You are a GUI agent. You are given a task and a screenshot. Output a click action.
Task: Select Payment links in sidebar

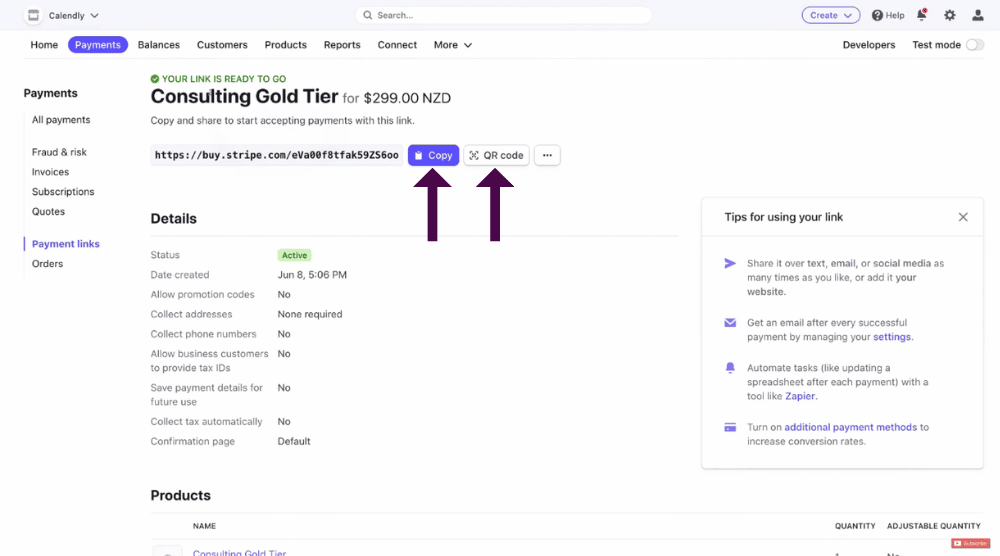coord(66,244)
